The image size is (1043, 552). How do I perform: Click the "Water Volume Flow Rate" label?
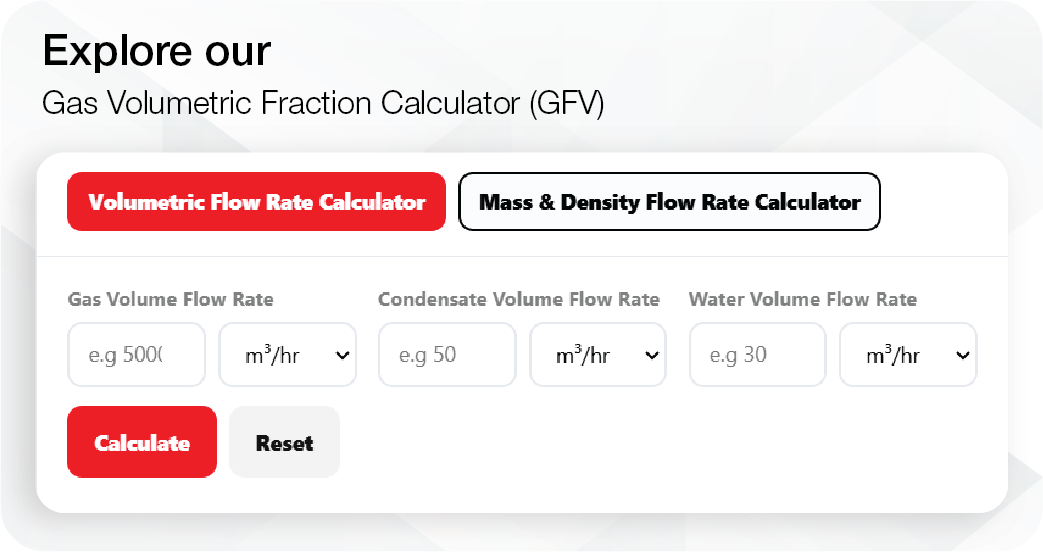pos(802,299)
